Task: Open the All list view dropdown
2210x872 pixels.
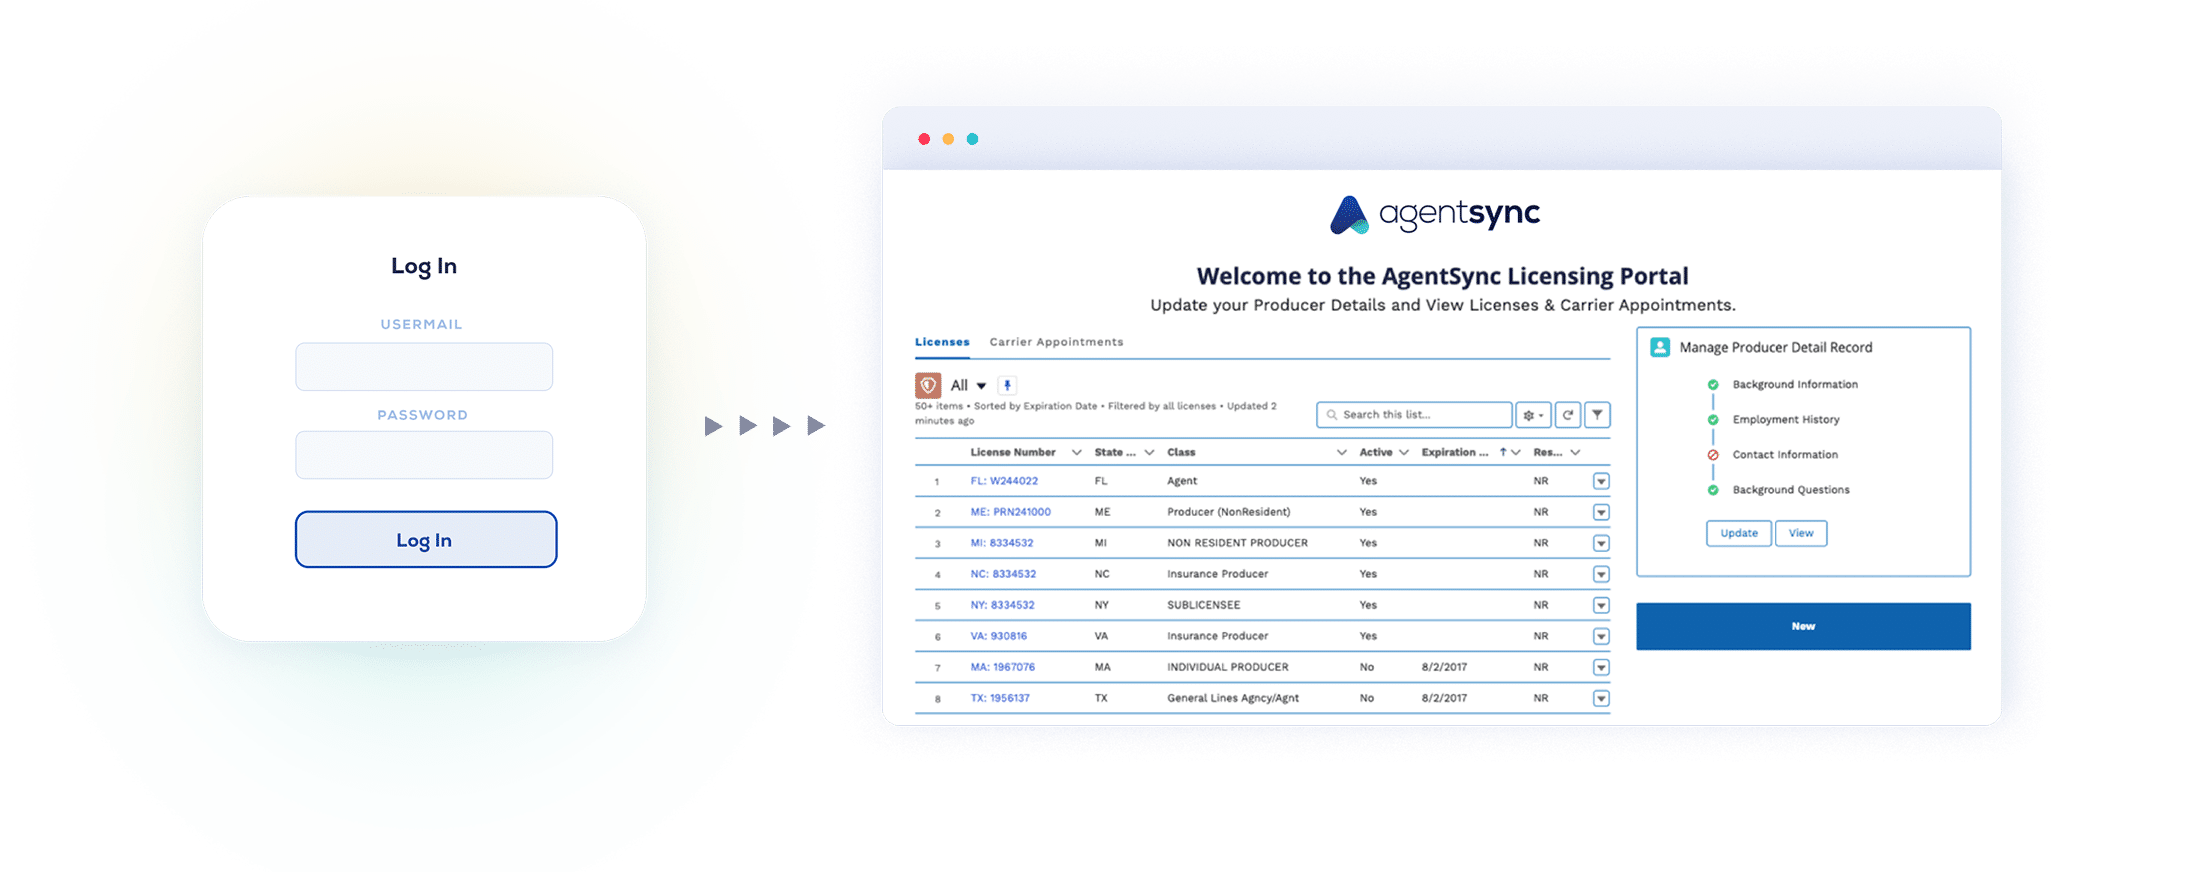Action: (981, 386)
